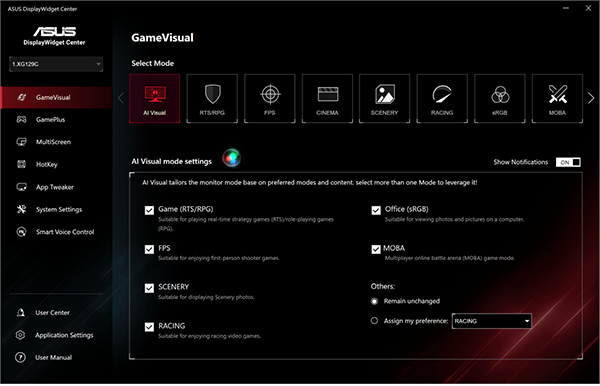The width and height of the screenshot is (600, 386).
Task: Click the 'Select Mode' heading
Action: click(x=153, y=63)
